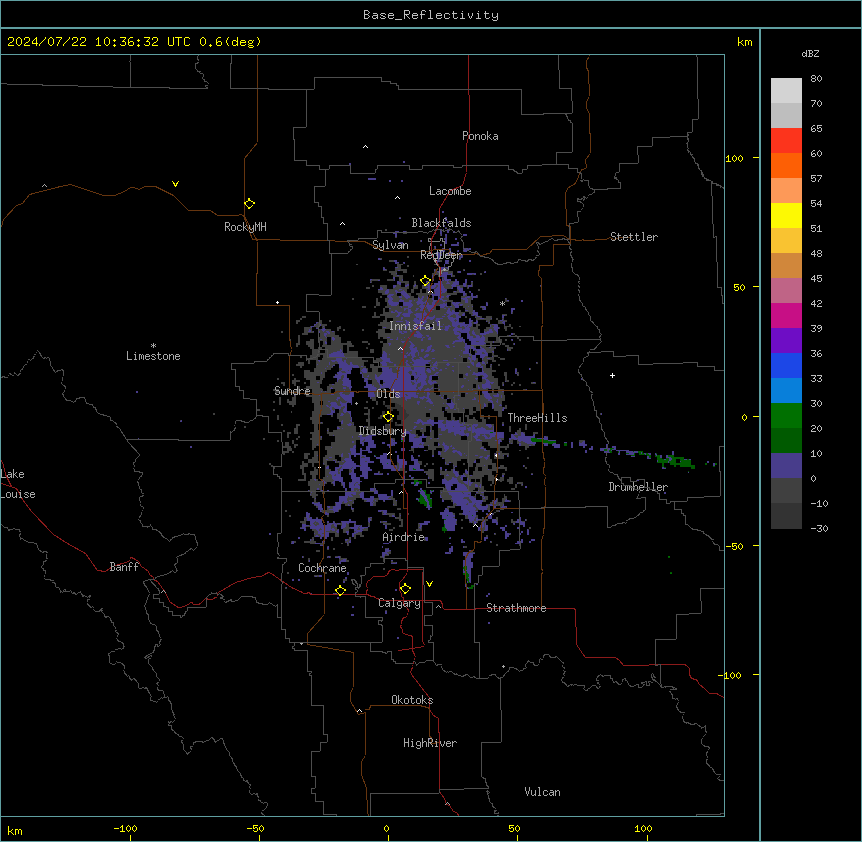Screen dimensions: 862x842
Task: Click the 45 value on the dBZ legend
Action: (816, 279)
